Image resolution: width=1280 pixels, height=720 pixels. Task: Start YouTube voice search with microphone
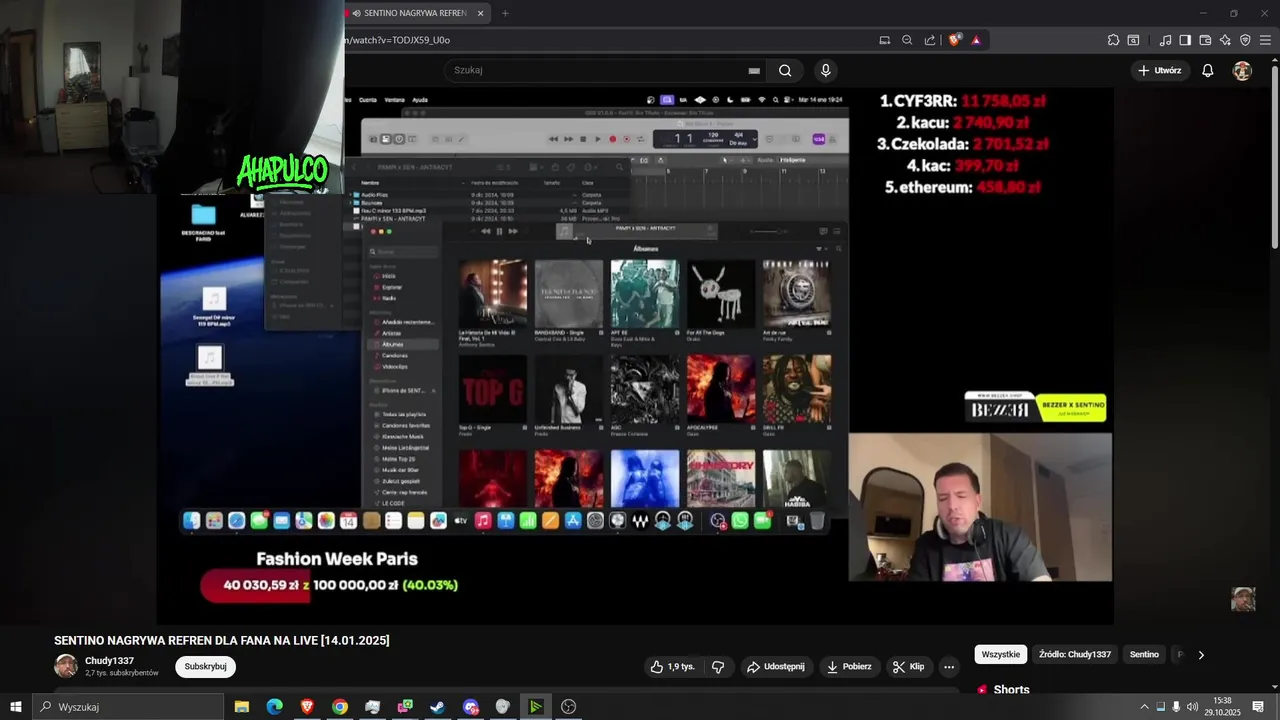click(825, 70)
